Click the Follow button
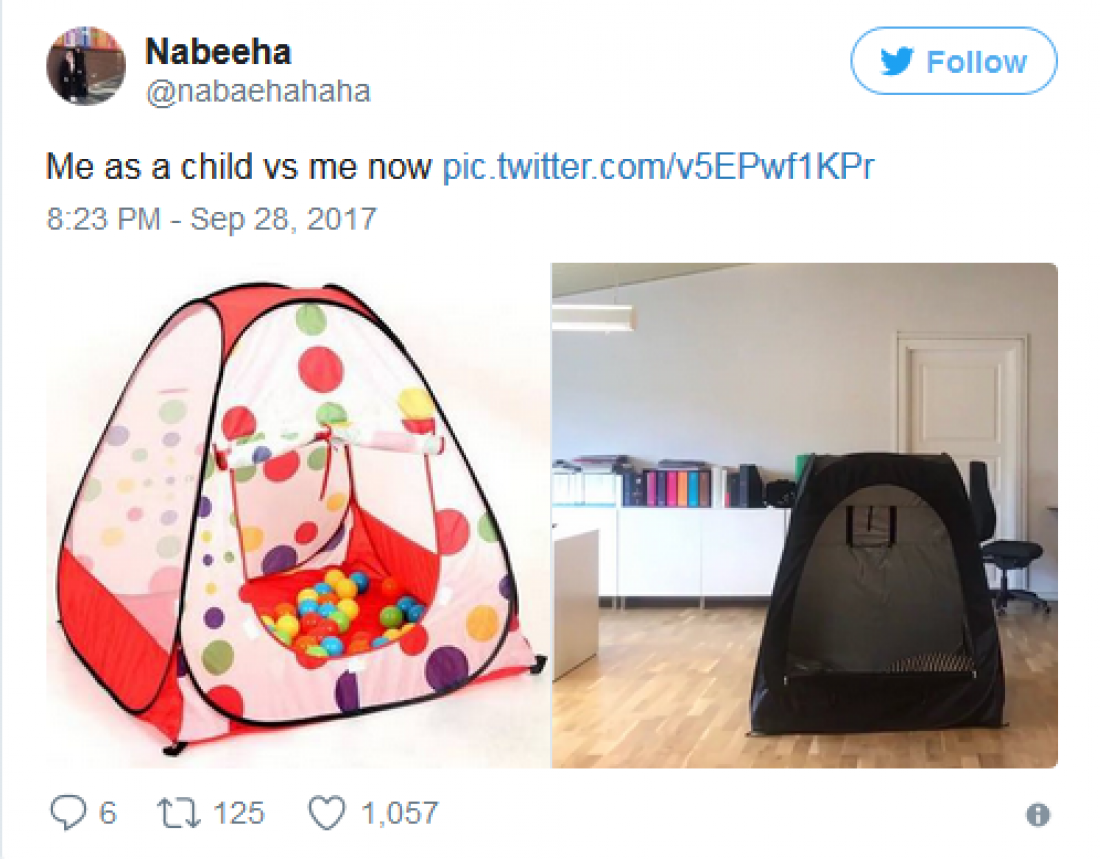 tap(953, 61)
